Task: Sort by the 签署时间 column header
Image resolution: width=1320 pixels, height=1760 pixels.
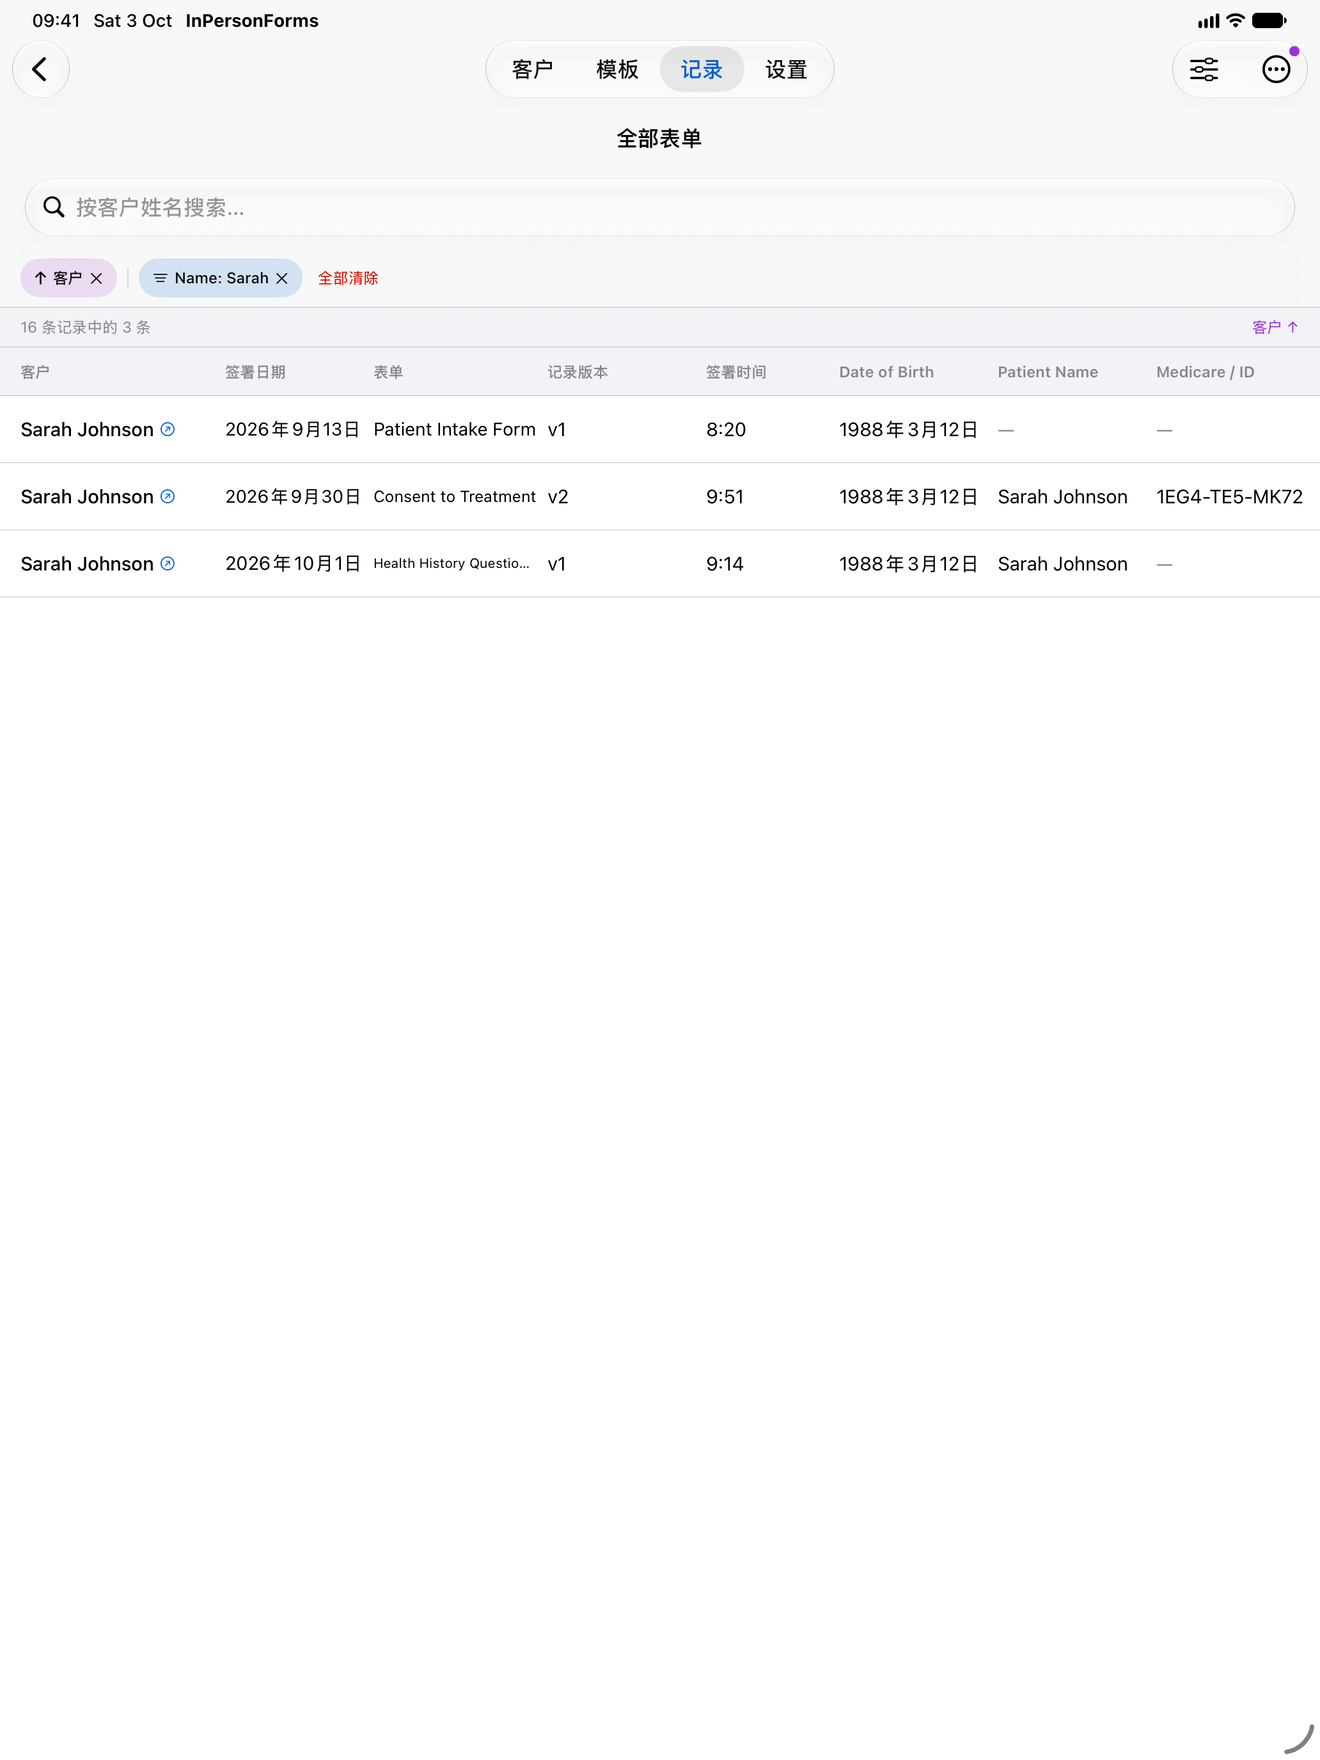Action: pyautogui.click(x=736, y=372)
